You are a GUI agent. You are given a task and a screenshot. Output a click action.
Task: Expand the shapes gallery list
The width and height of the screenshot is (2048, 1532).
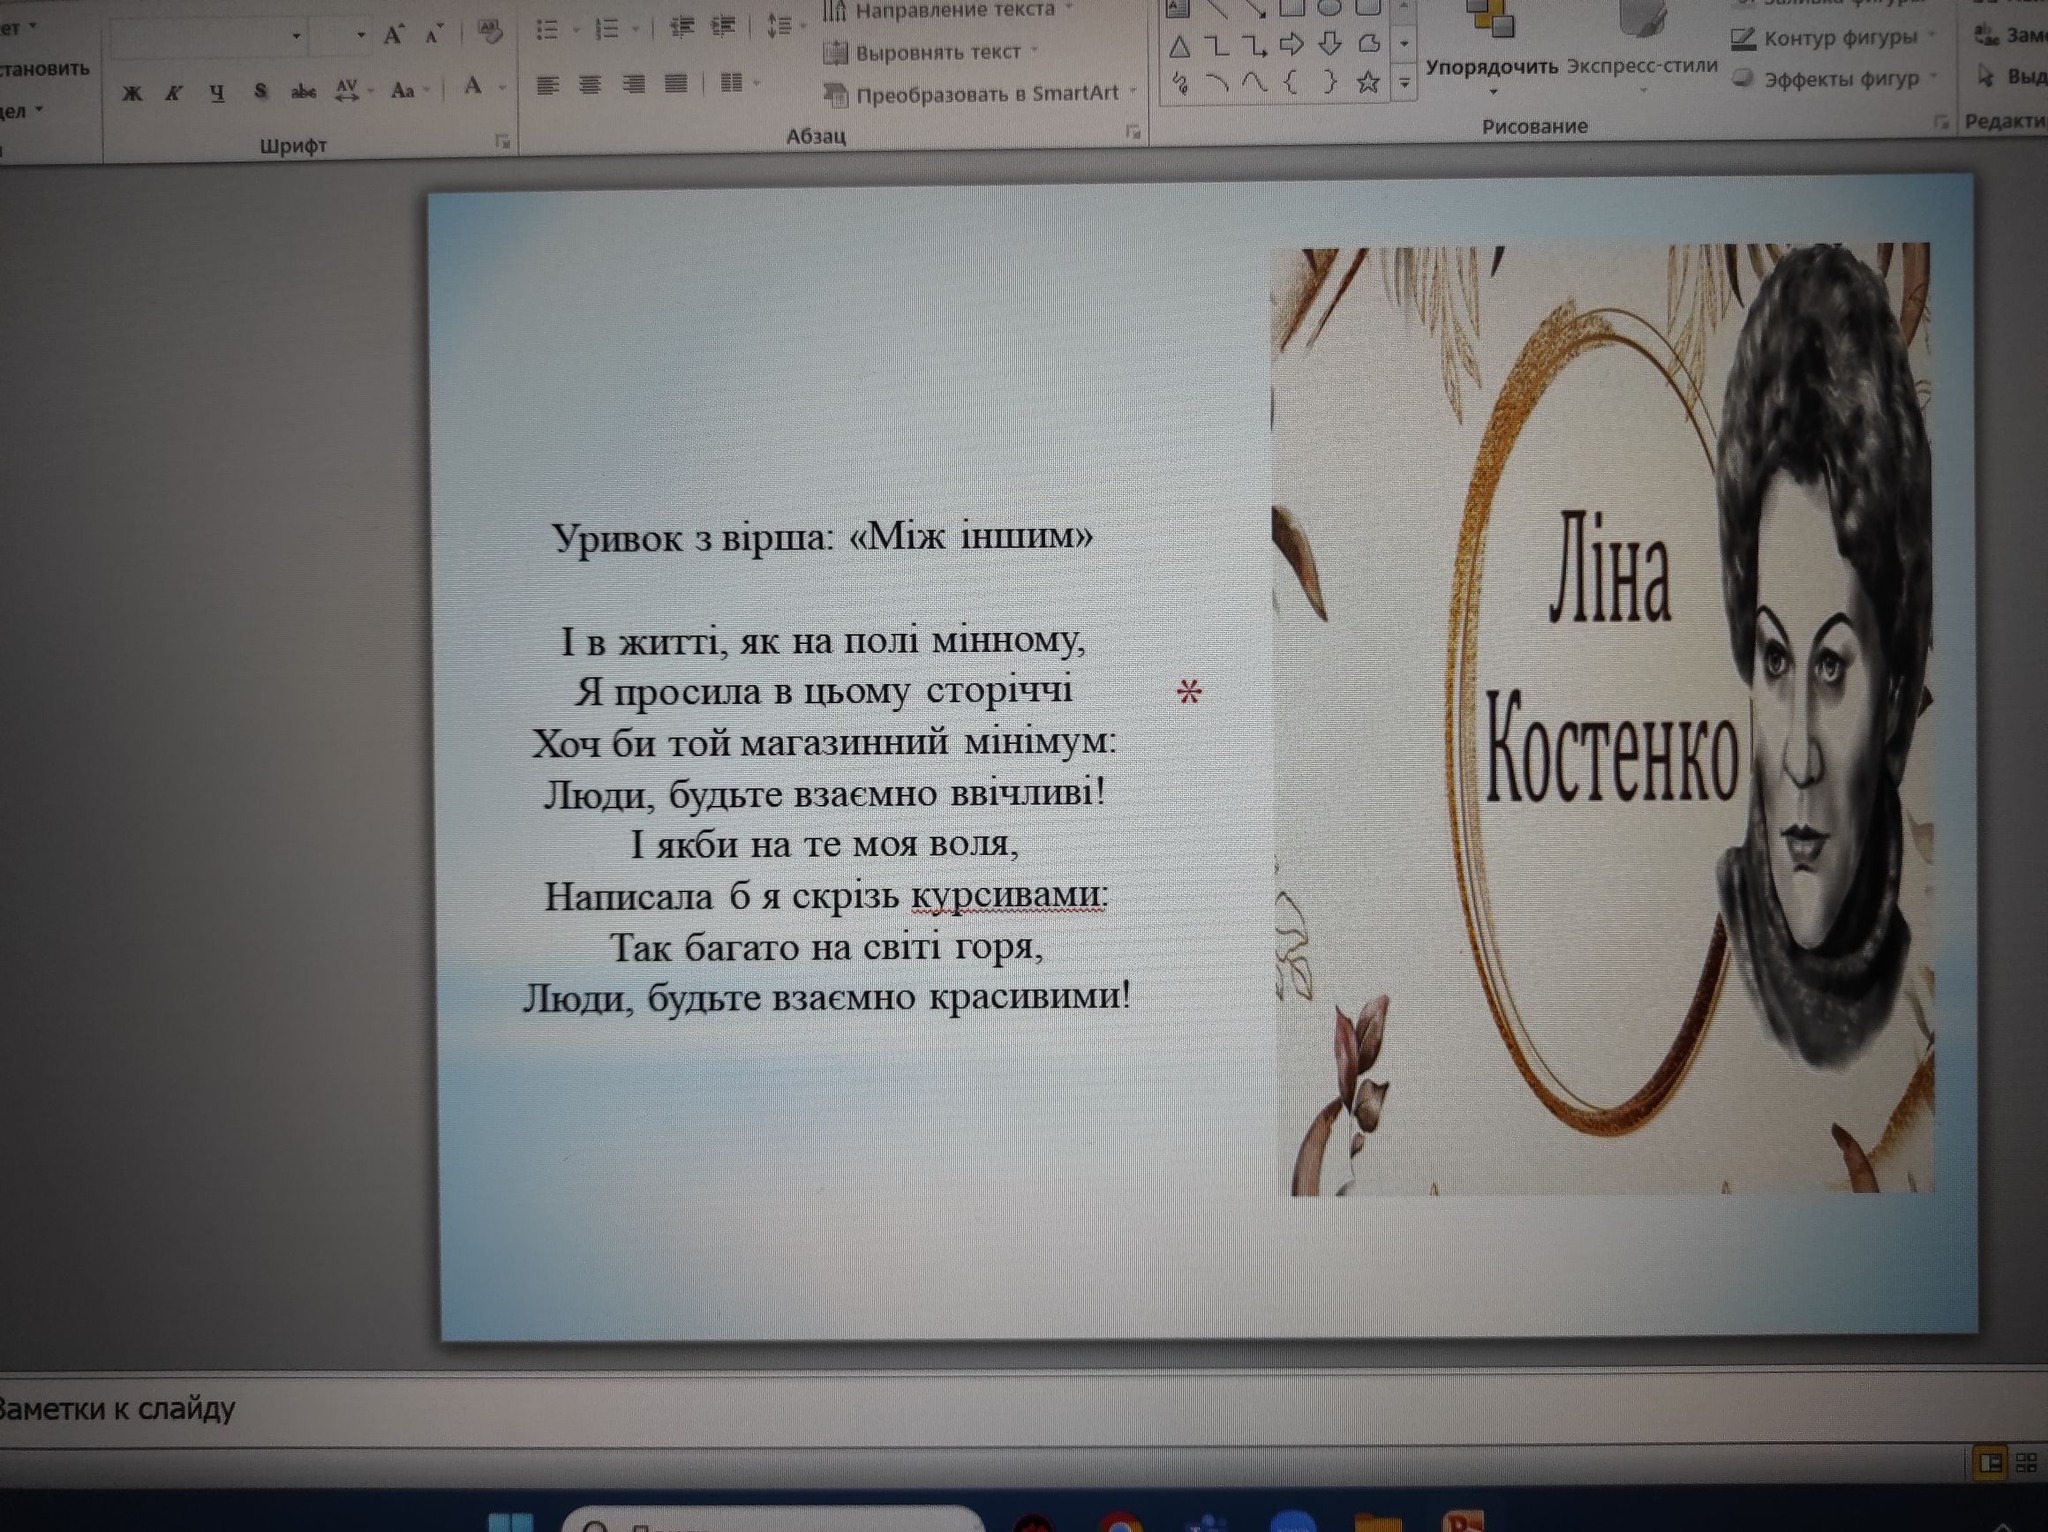point(1404,83)
